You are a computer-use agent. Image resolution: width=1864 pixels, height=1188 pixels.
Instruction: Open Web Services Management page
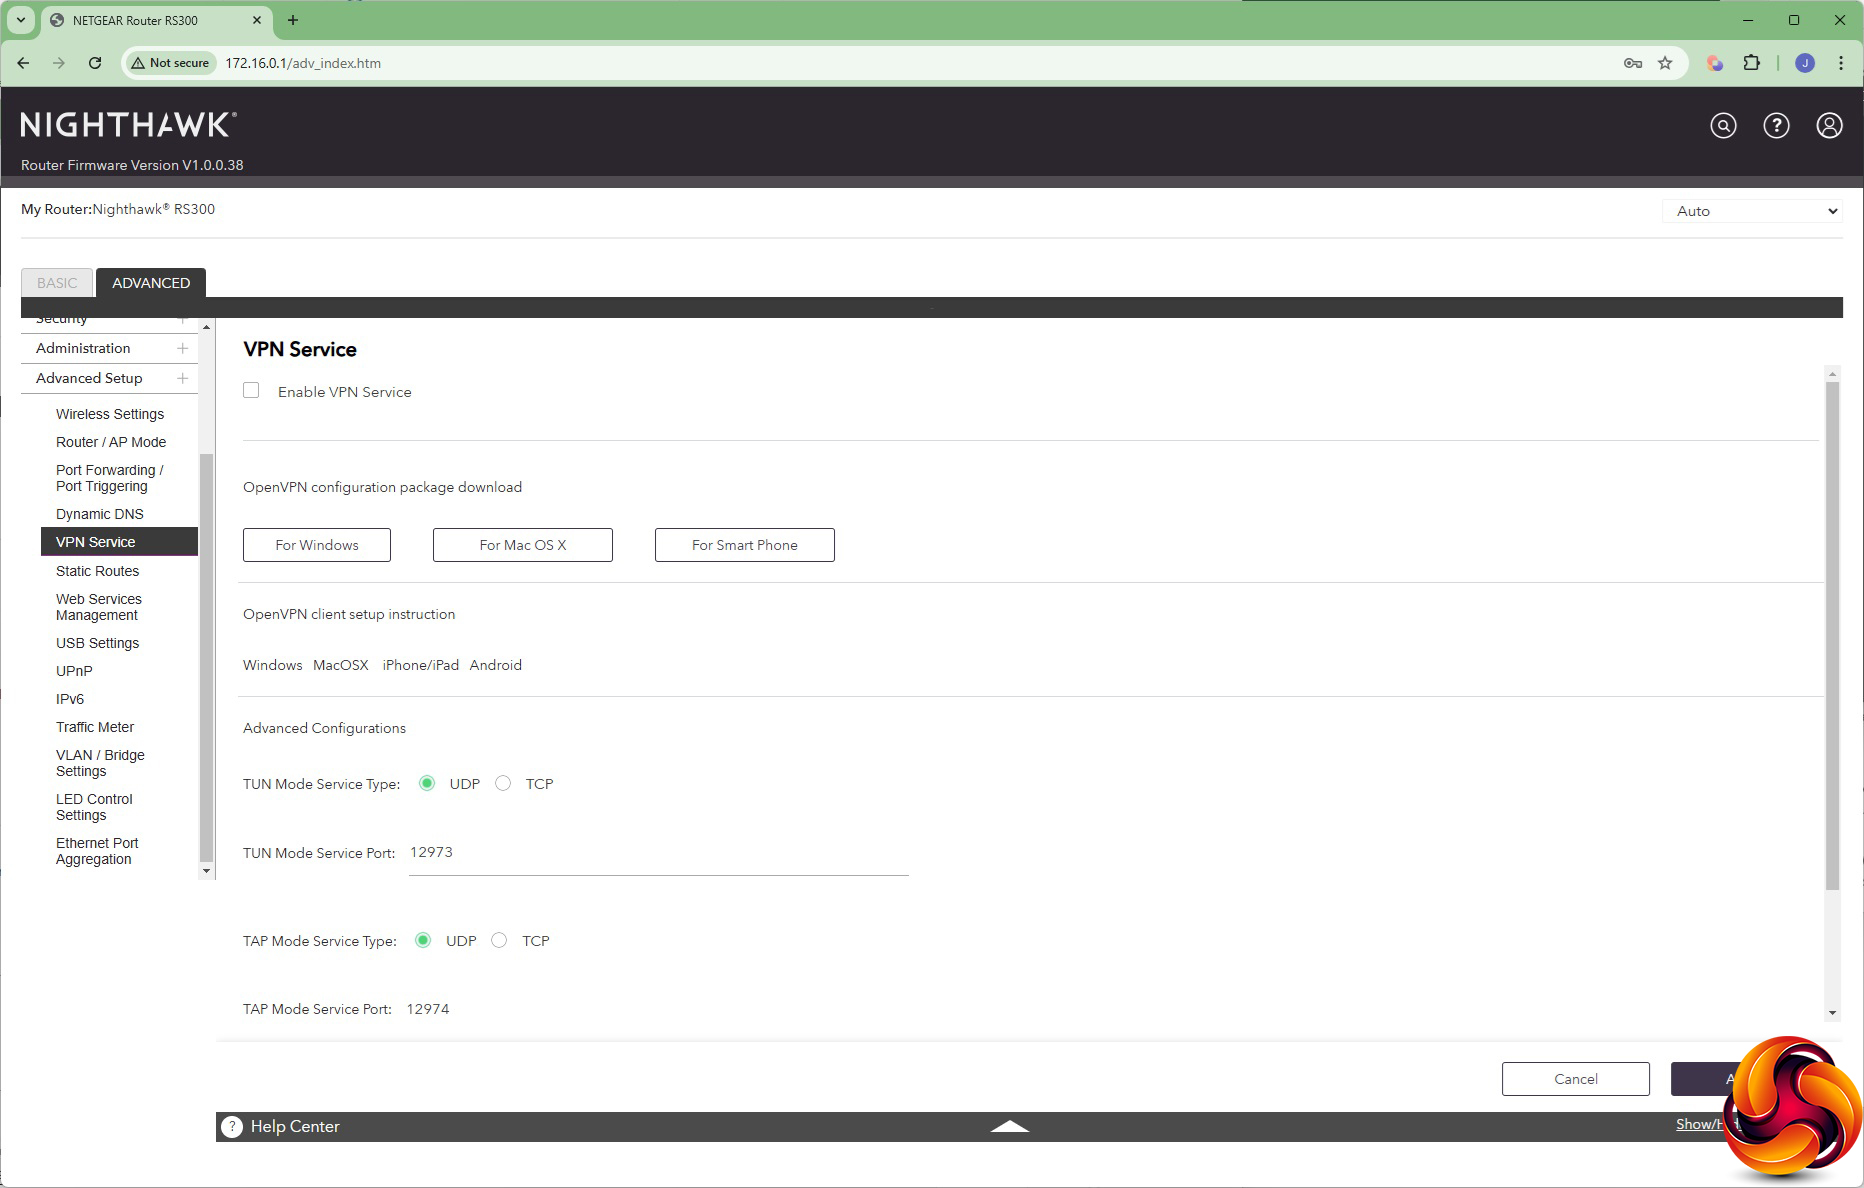[99, 607]
